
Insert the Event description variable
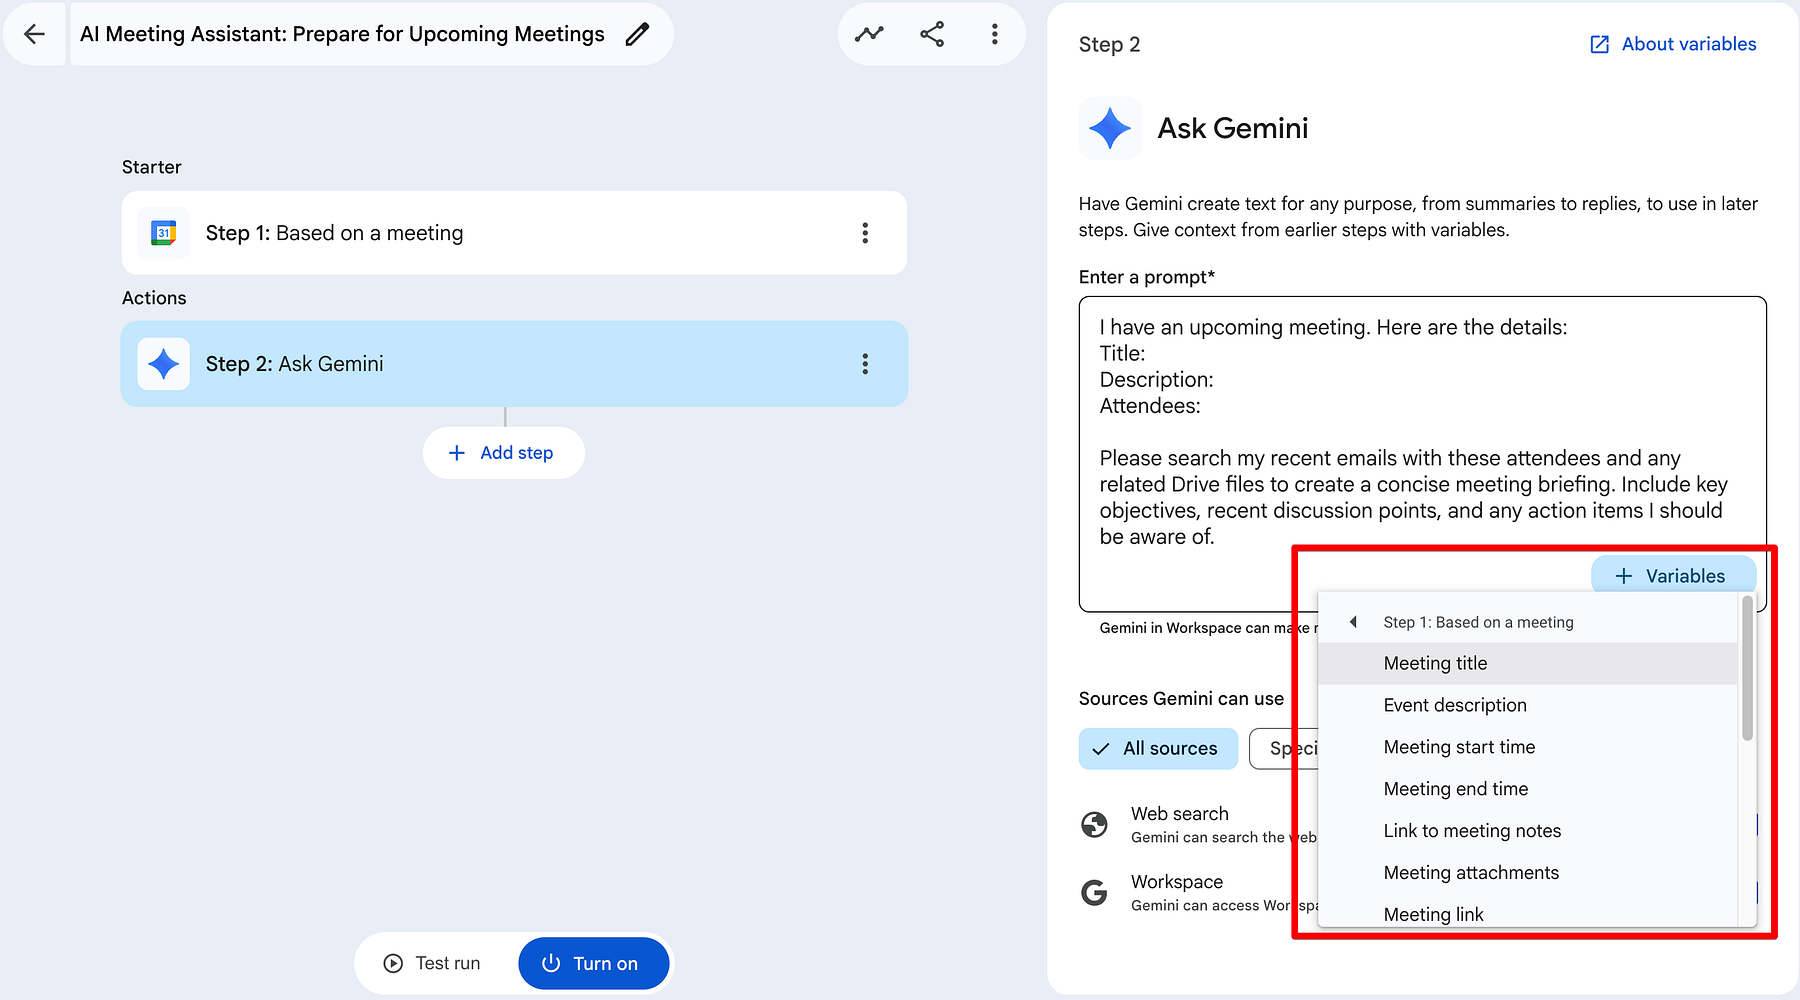point(1528,706)
